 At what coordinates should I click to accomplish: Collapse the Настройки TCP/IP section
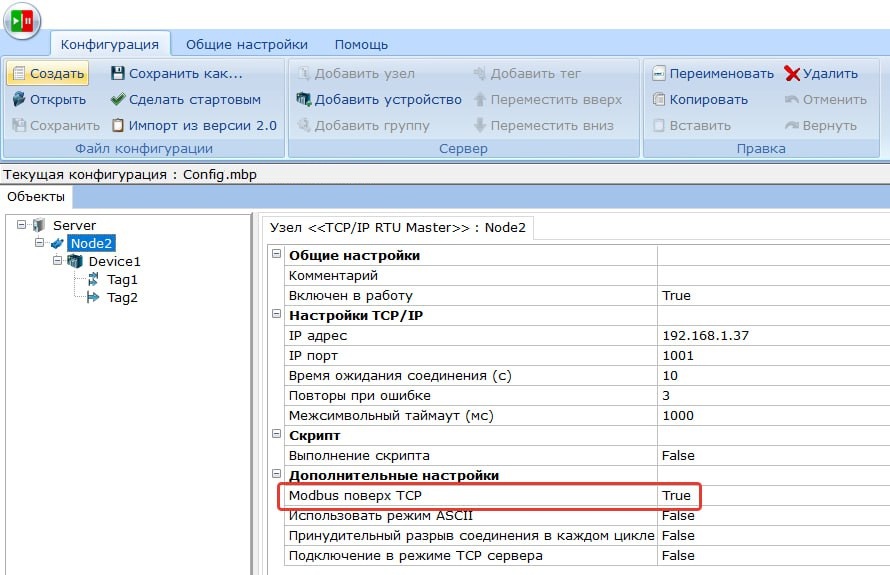[x=277, y=315]
